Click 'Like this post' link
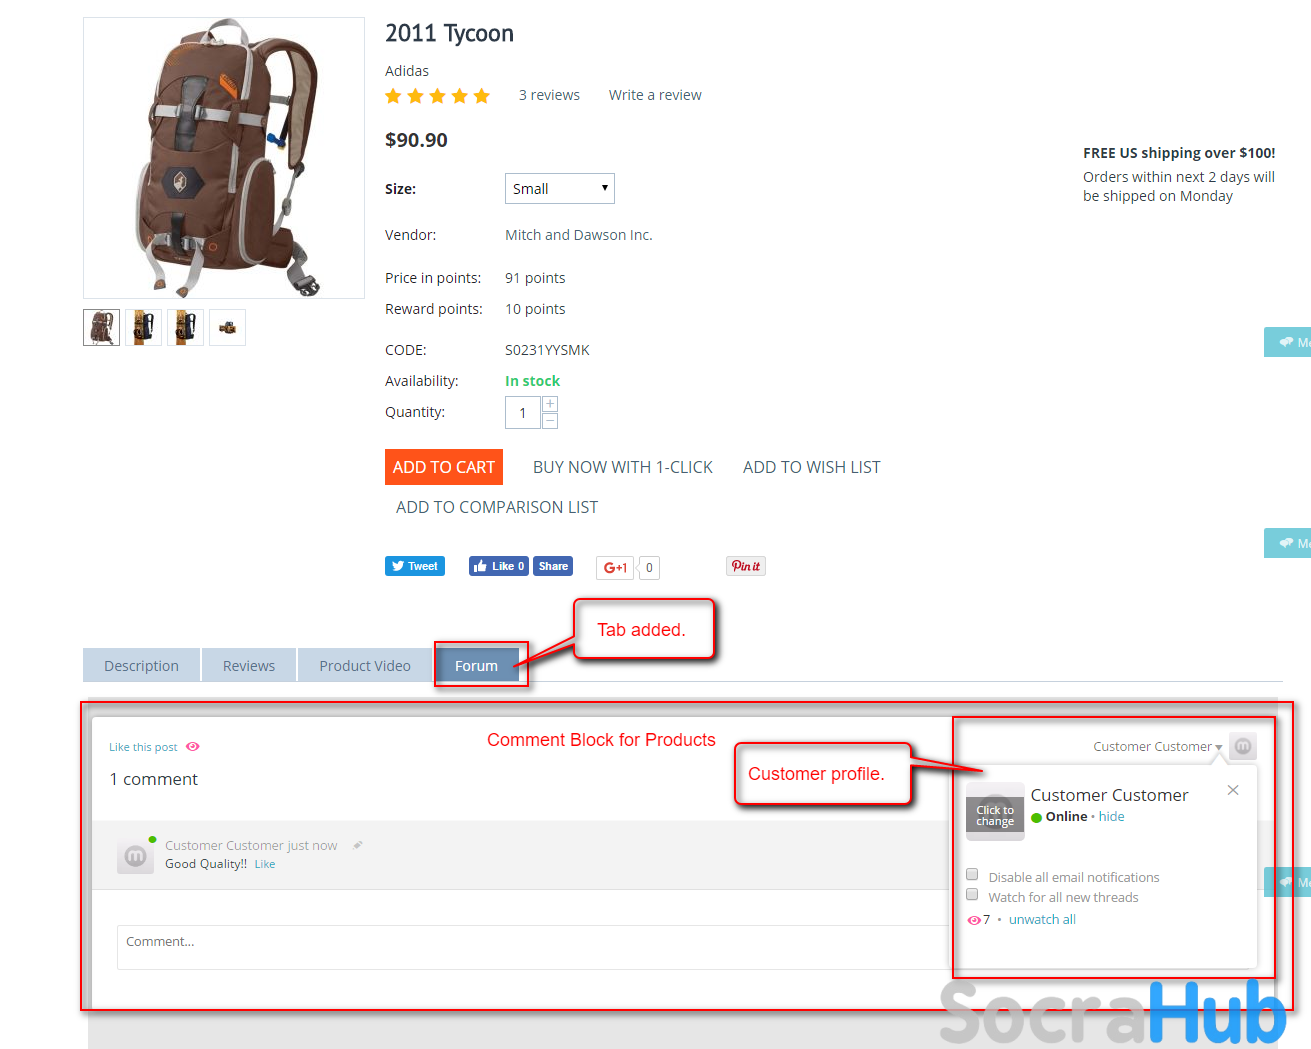Screen dimensions: 1311x1049 [143, 747]
